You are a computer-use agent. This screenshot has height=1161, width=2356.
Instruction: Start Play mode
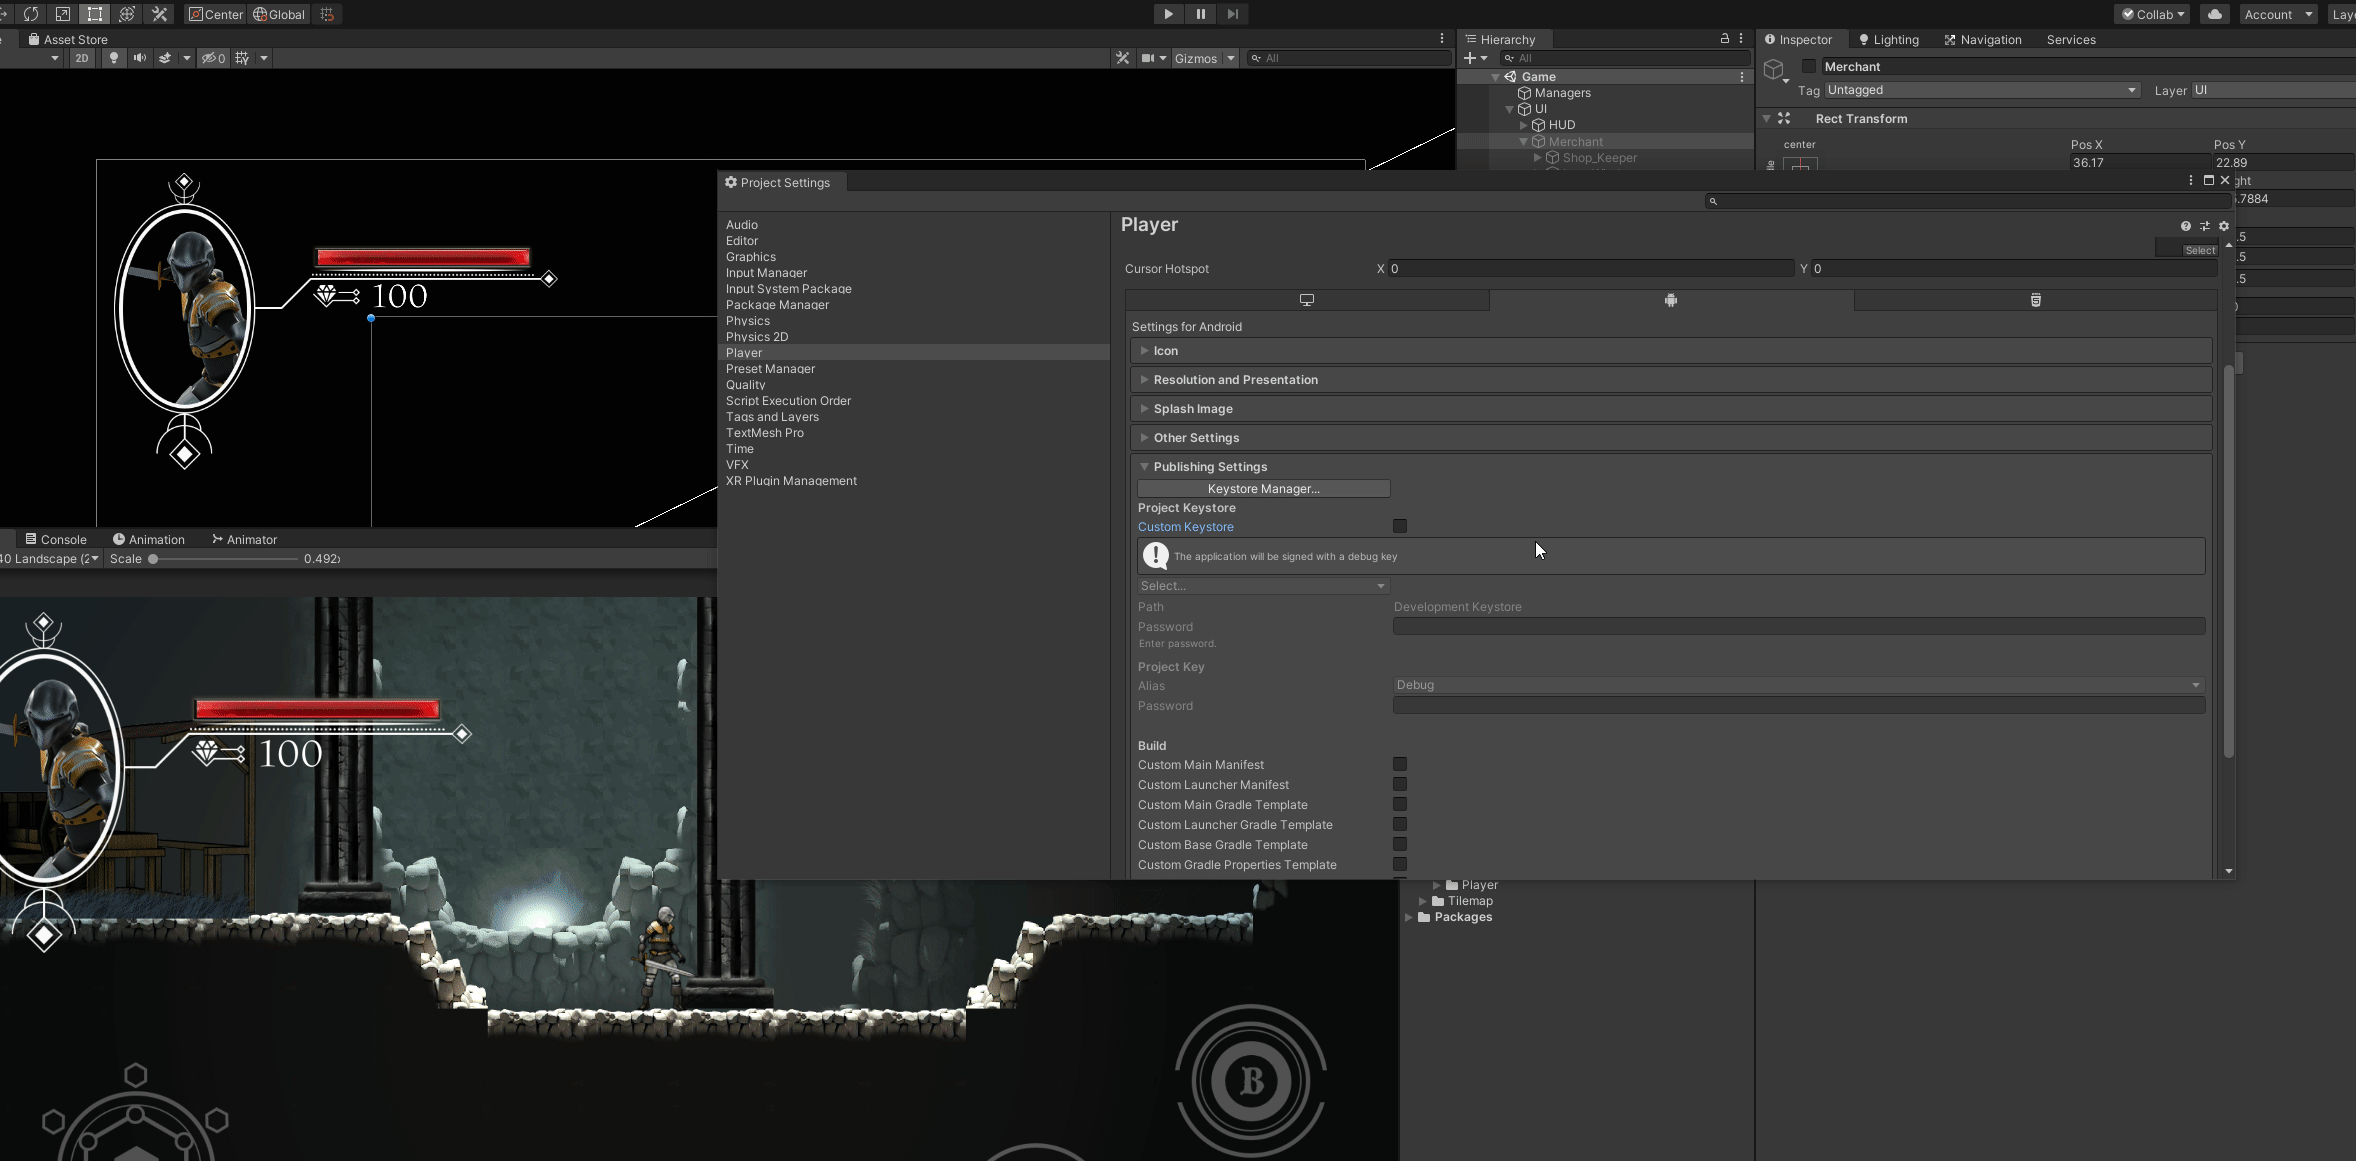click(x=1168, y=14)
